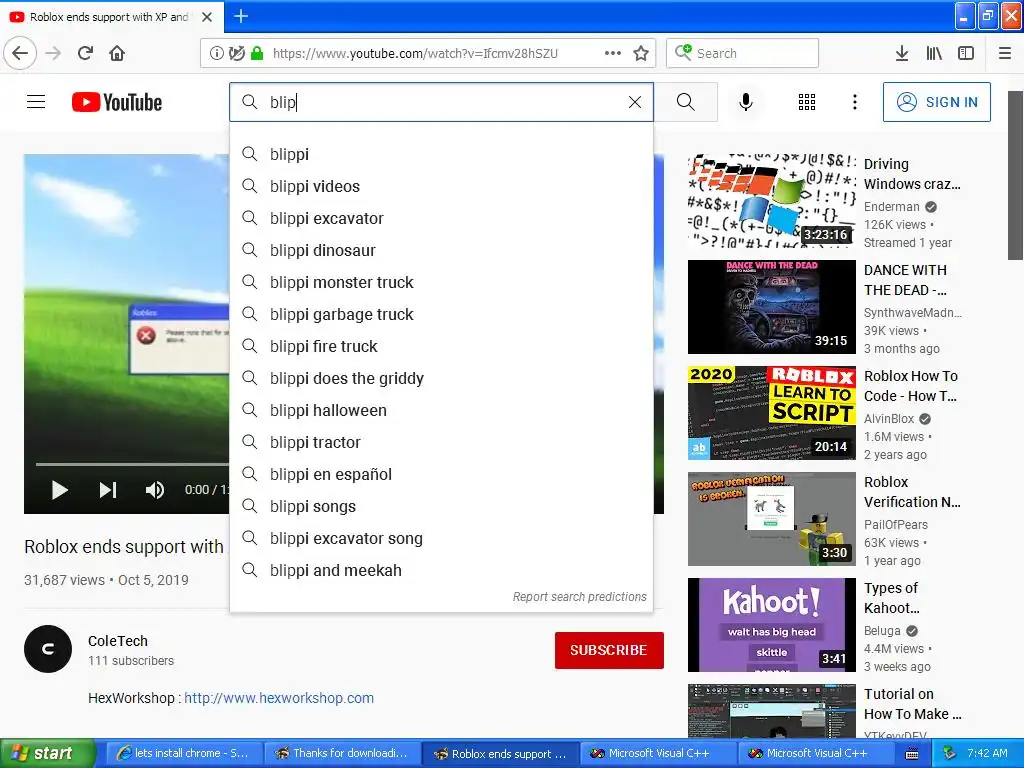Go back using Firefox back arrow
This screenshot has width=1024, height=768.
click(x=20, y=53)
